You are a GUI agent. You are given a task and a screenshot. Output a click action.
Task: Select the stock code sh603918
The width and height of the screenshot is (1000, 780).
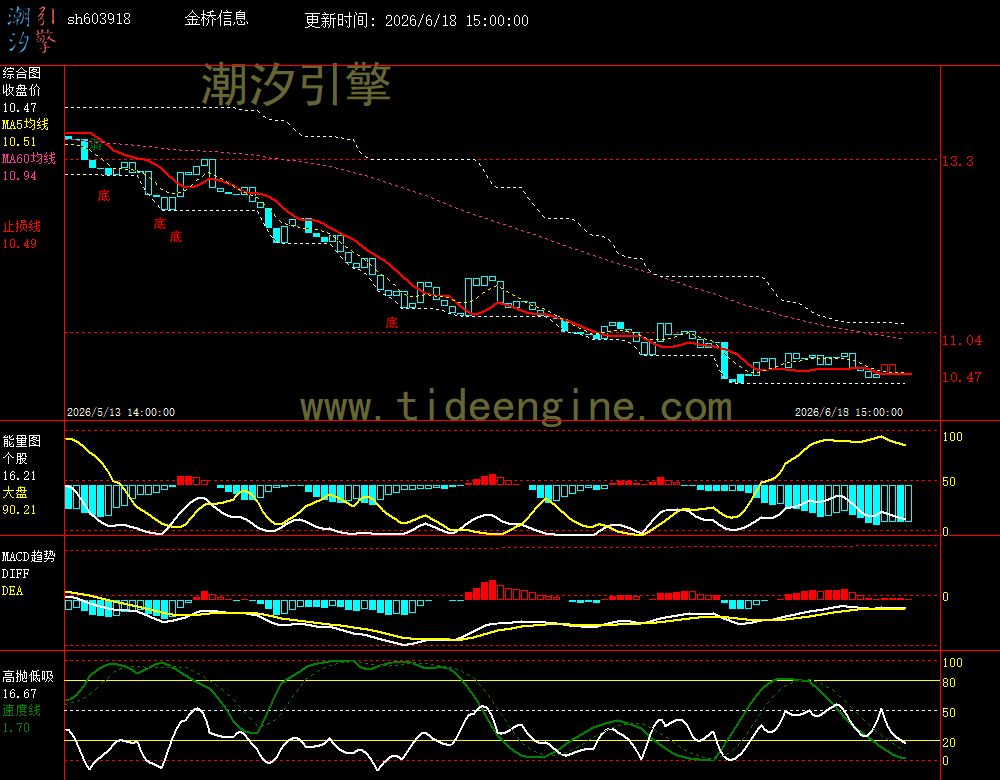[x=99, y=19]
